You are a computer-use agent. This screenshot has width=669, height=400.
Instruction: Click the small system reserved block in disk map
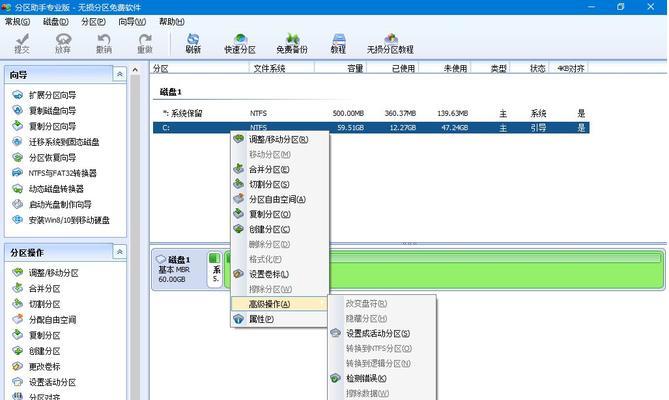click(x=215, y=270)
